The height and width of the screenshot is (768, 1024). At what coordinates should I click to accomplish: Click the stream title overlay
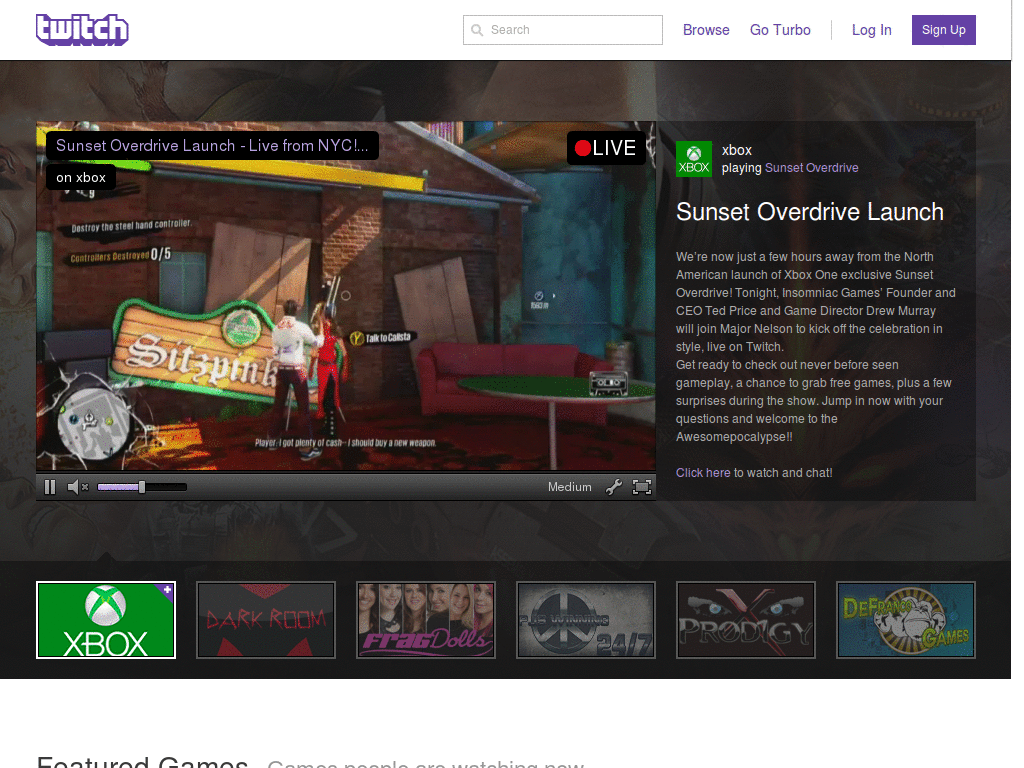(x=212, y=146)
